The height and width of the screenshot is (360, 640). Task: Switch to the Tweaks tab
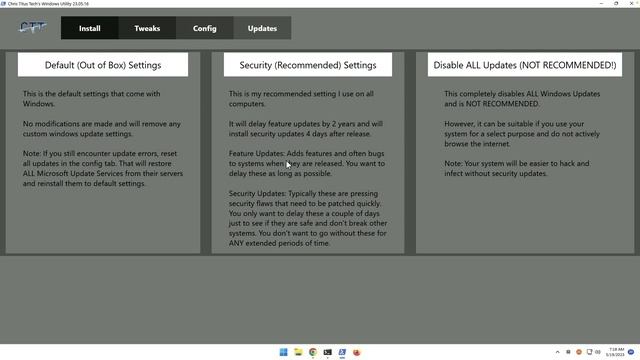(x=147, y=28)
